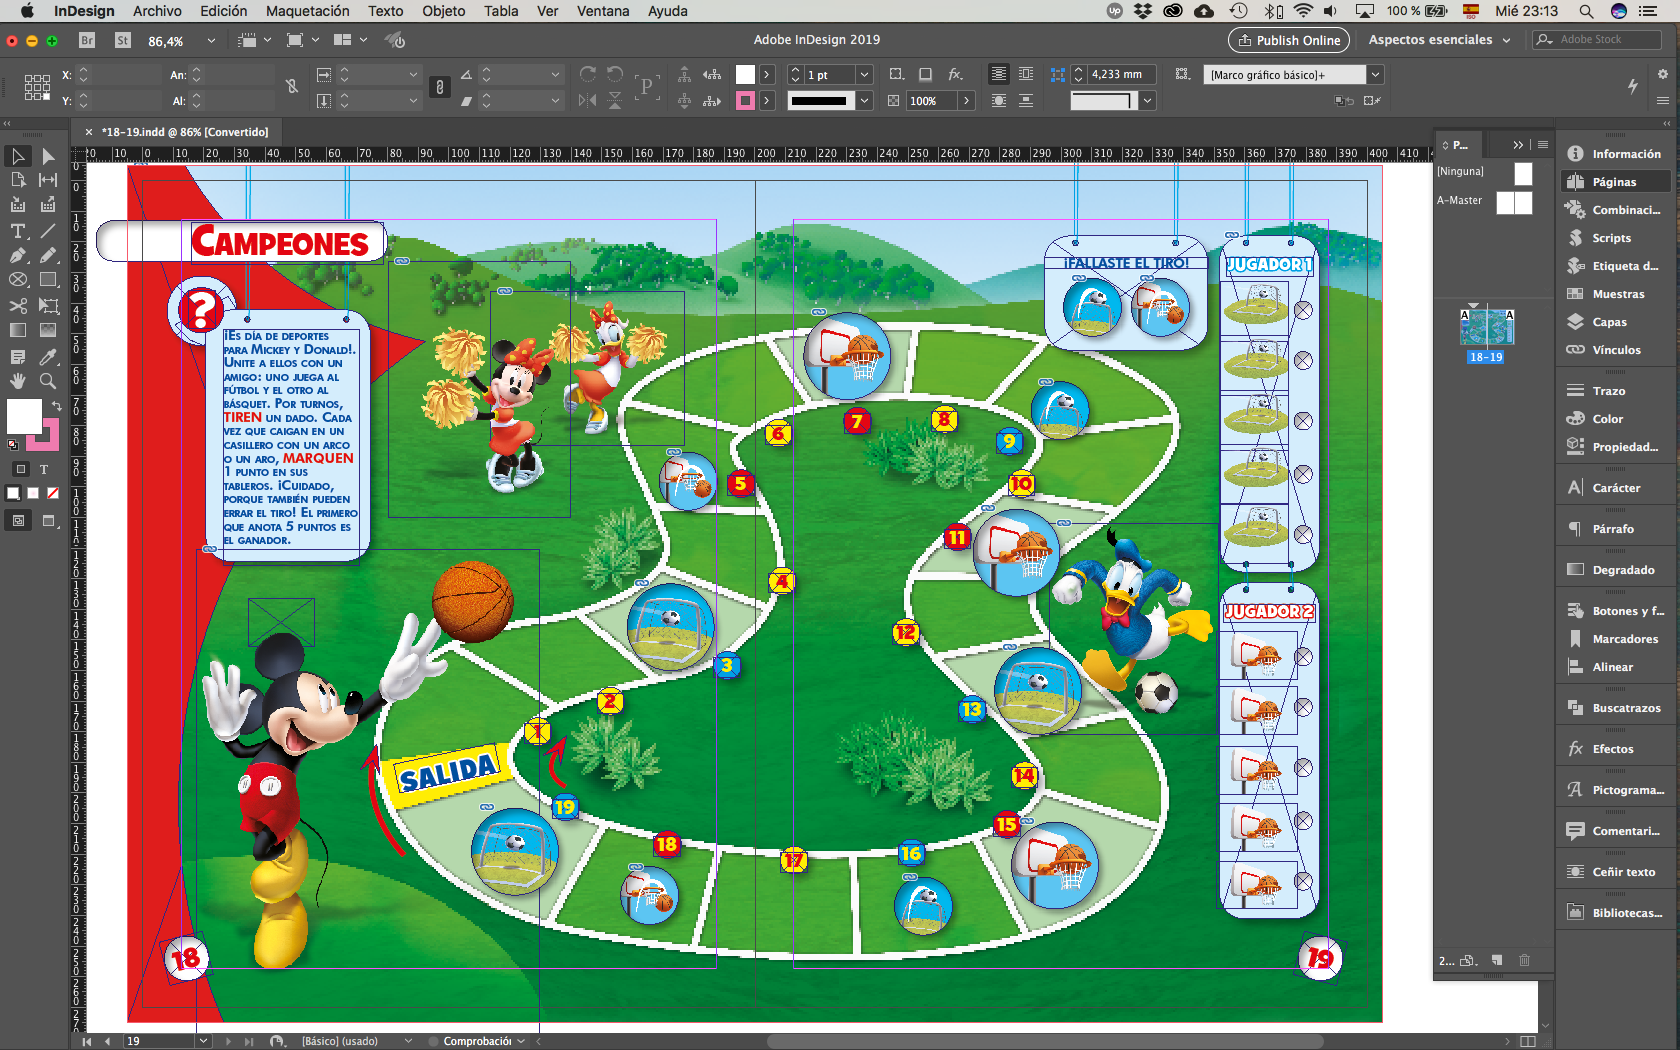Open the Objeto menu
Image resolution: width=1680 pixels, height=1050 pixels.
pos(443,11)
